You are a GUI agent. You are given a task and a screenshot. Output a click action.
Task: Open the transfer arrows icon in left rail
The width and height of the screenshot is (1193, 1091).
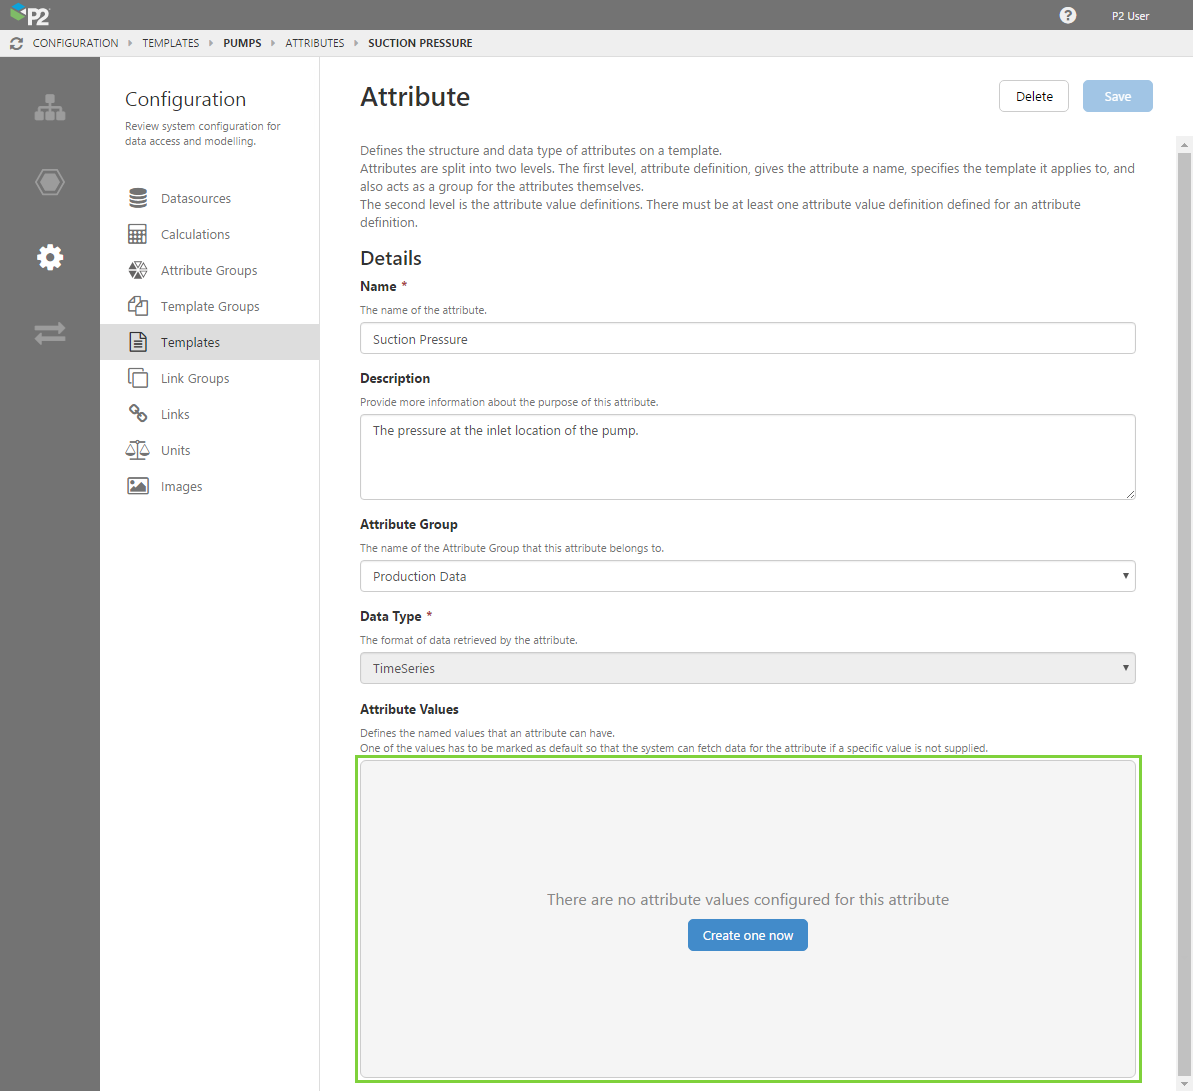point(50,332)
